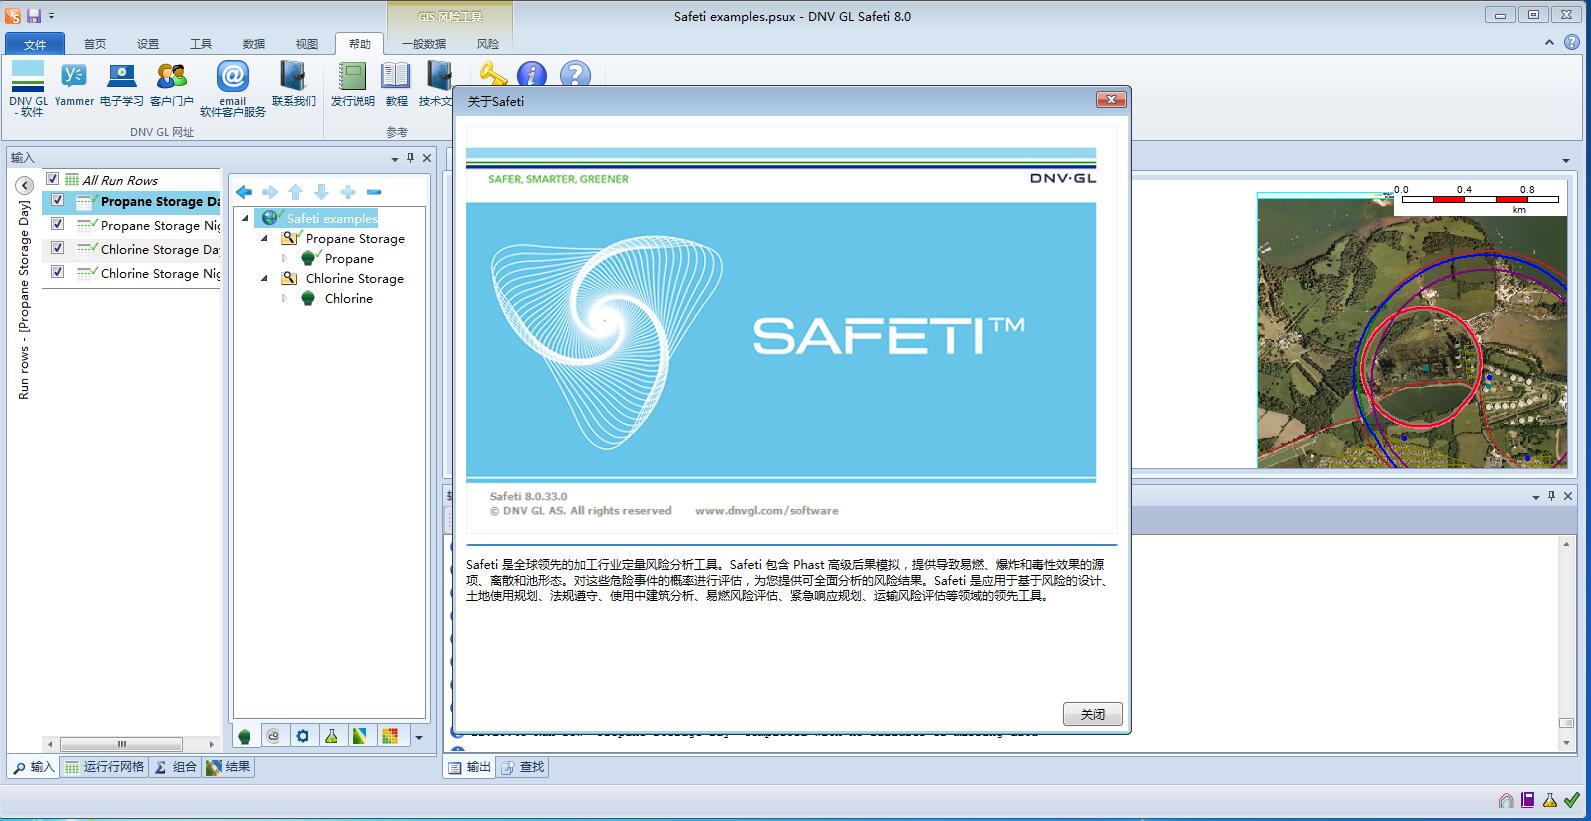Switch to the 设置 ribbon tab
This screenshot has width=1591, height=821.
click(148, 44)
